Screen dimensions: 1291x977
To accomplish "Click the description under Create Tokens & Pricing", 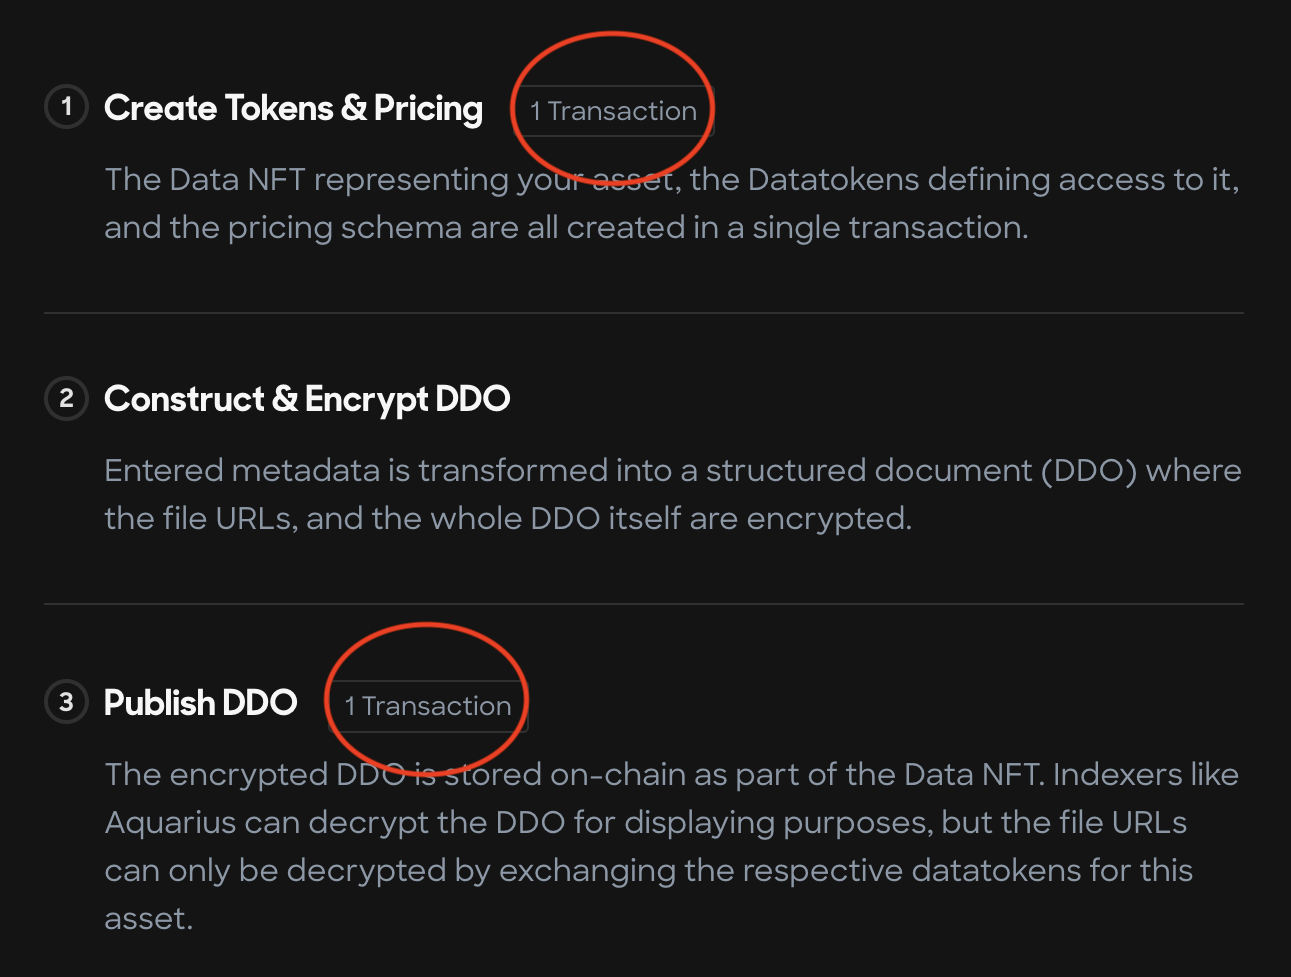I will (672, 203).
